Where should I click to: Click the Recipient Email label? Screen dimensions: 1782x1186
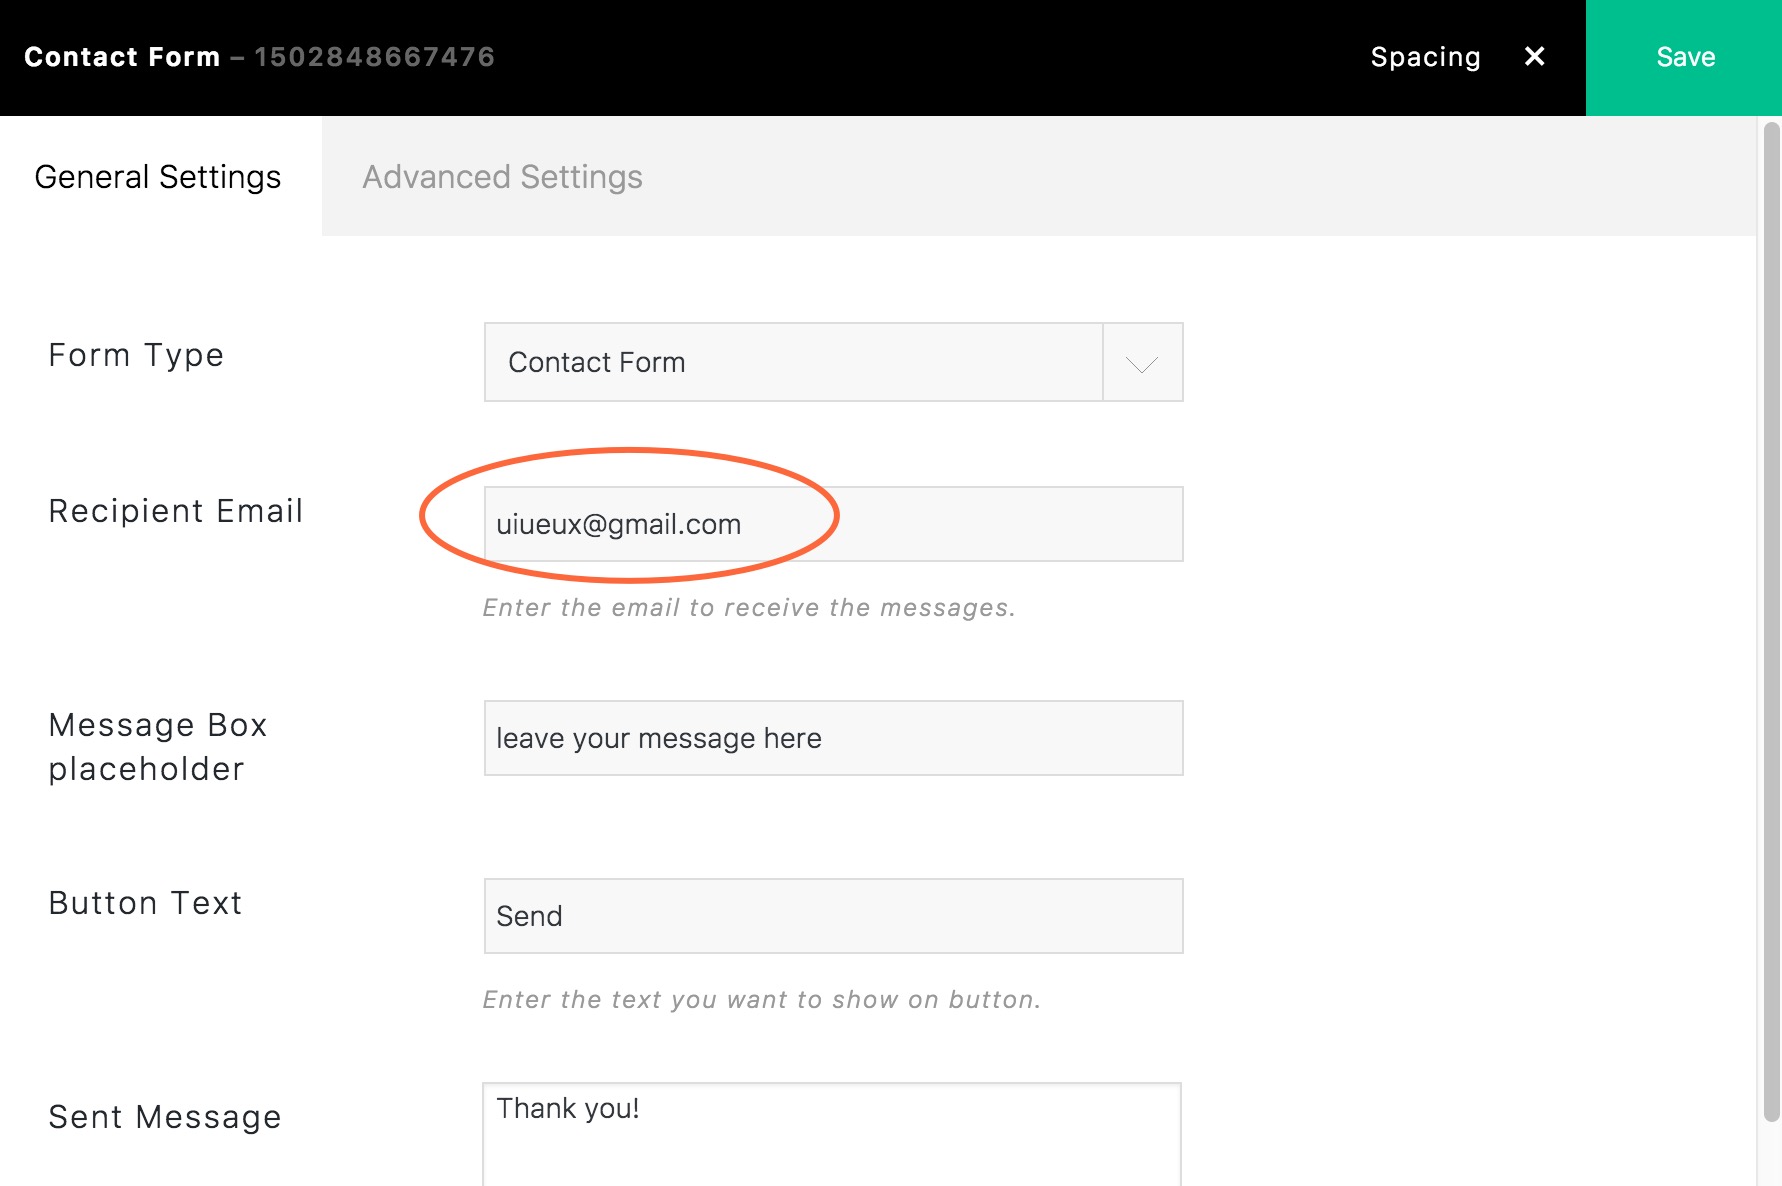[x=176, y=510]
